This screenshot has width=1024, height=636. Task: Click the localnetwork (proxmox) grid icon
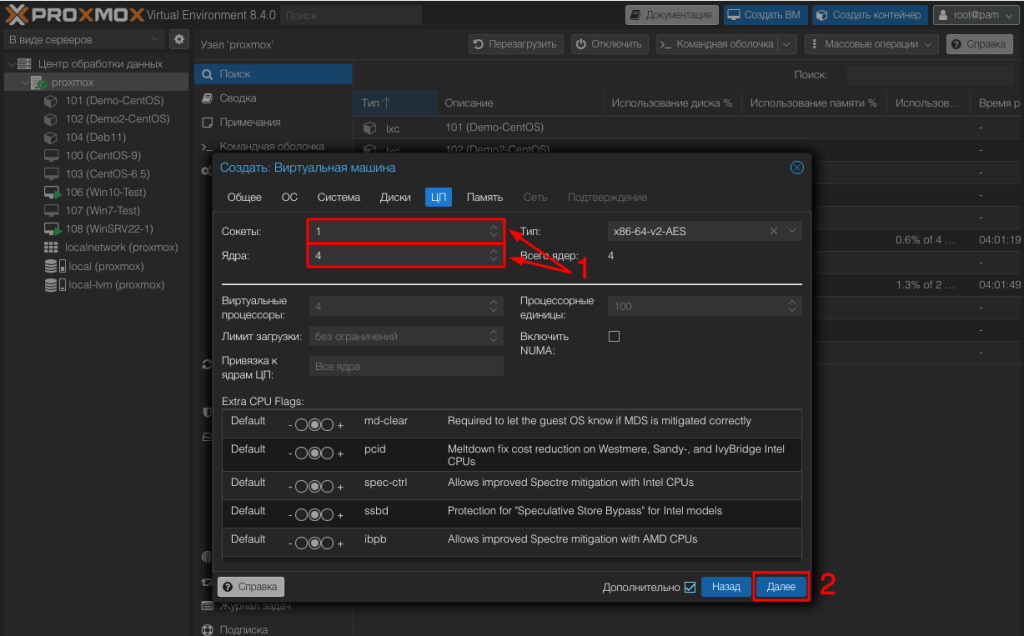(51, 247)
